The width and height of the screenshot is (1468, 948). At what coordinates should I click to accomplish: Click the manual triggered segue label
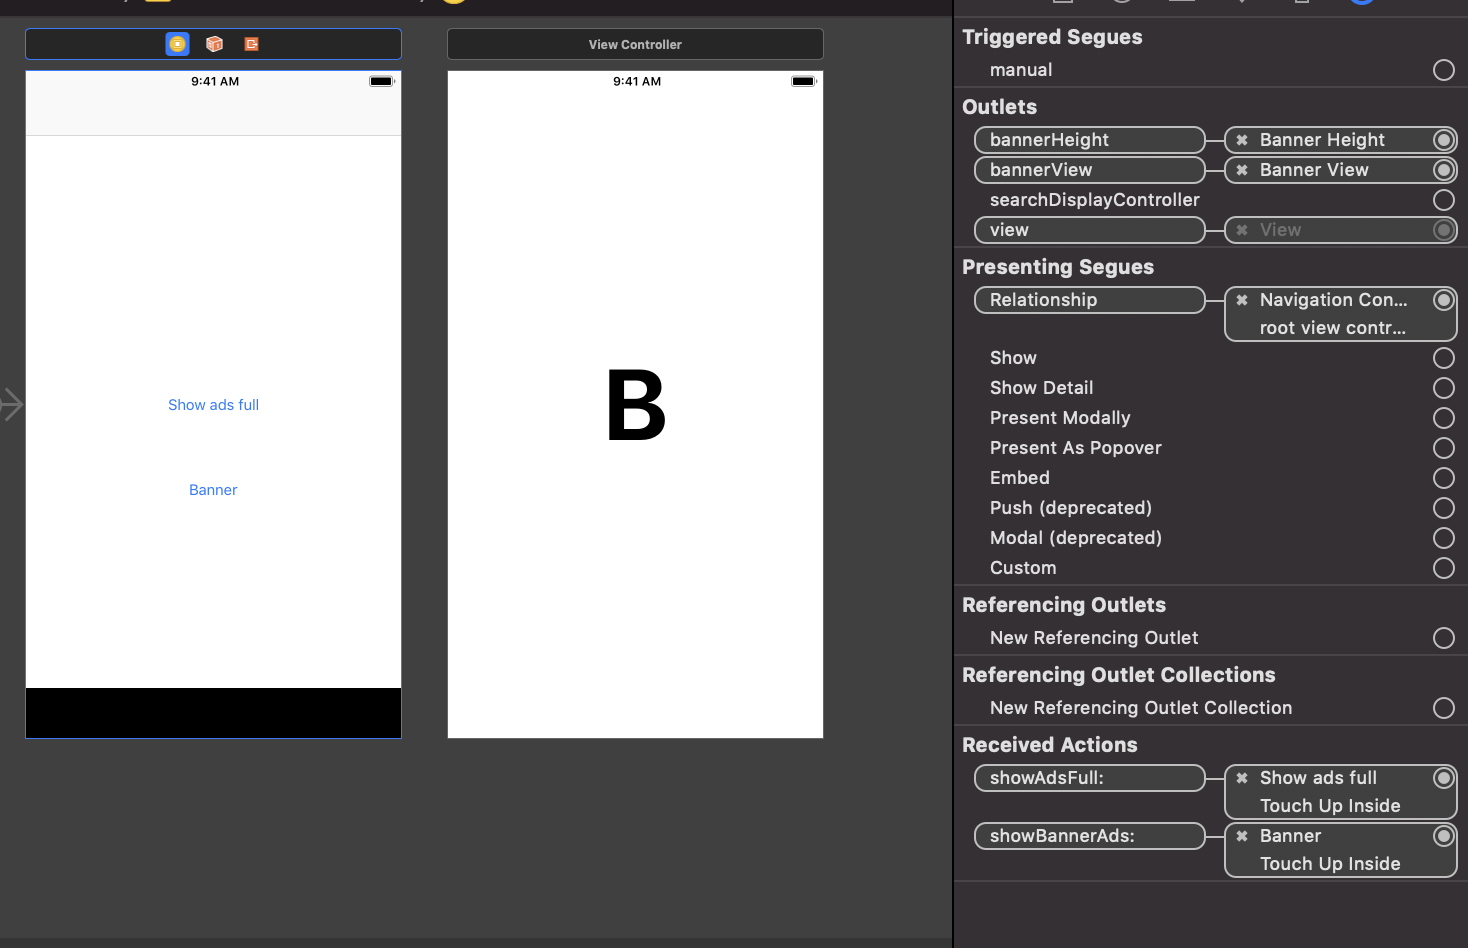1021,70
